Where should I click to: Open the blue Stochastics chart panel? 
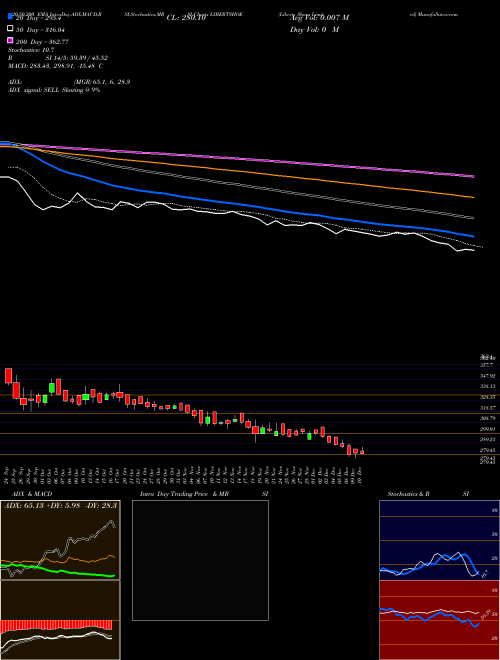440,540
